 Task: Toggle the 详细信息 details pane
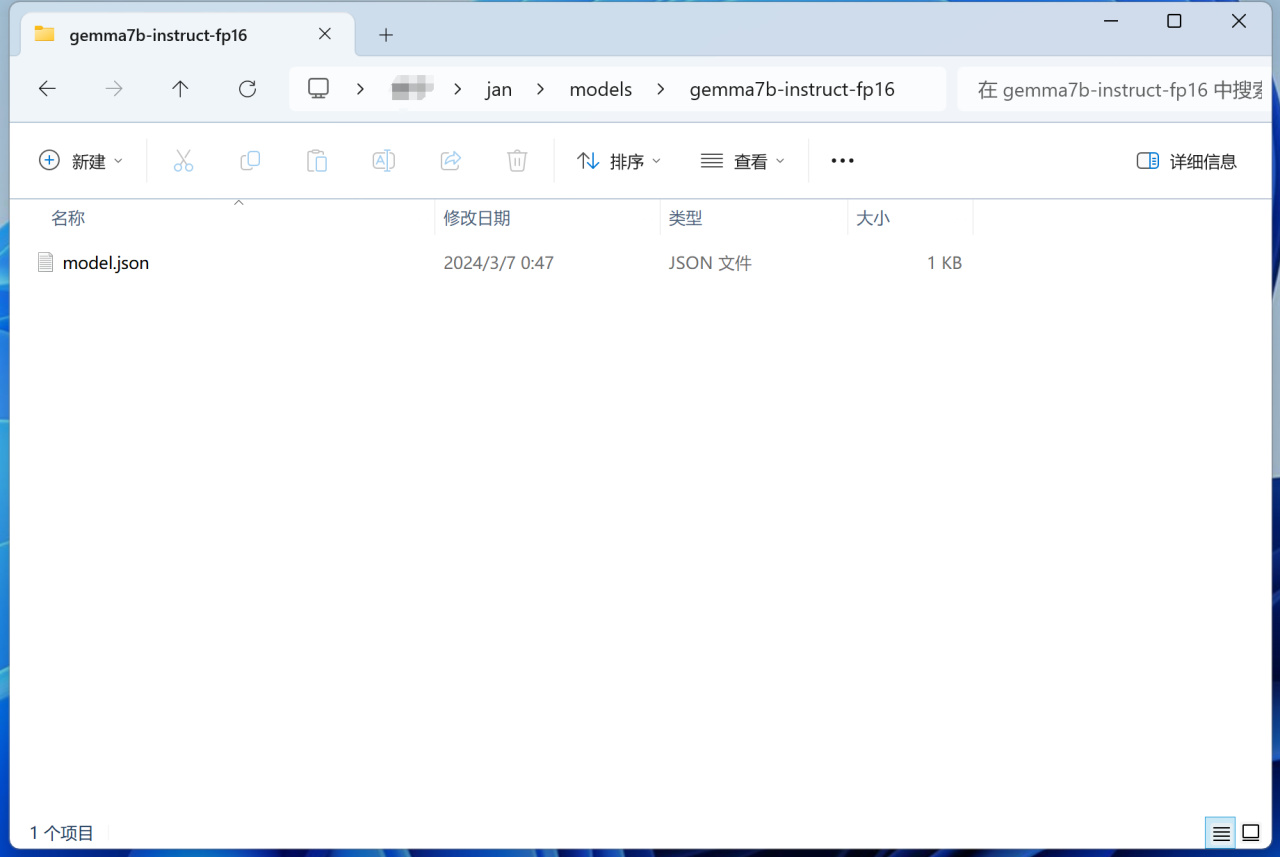point(1187,161)
